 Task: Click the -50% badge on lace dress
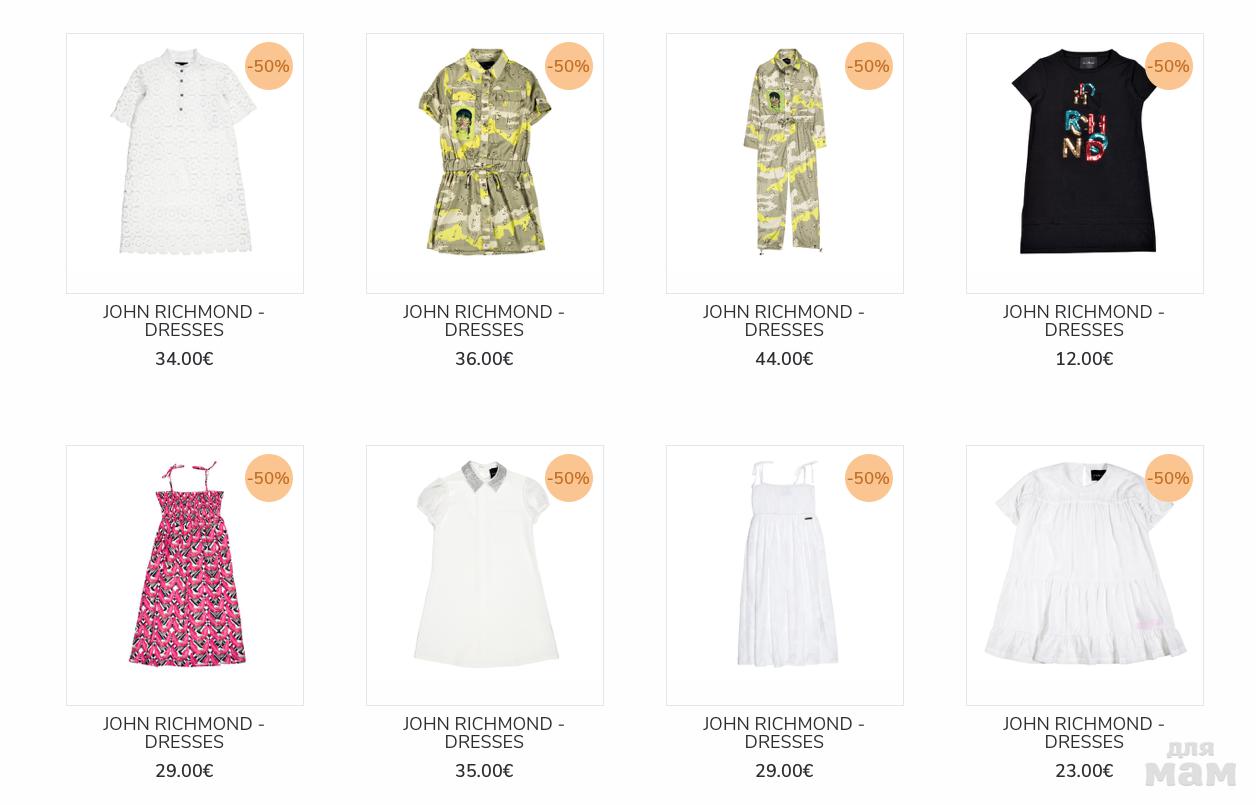[269, 66]
